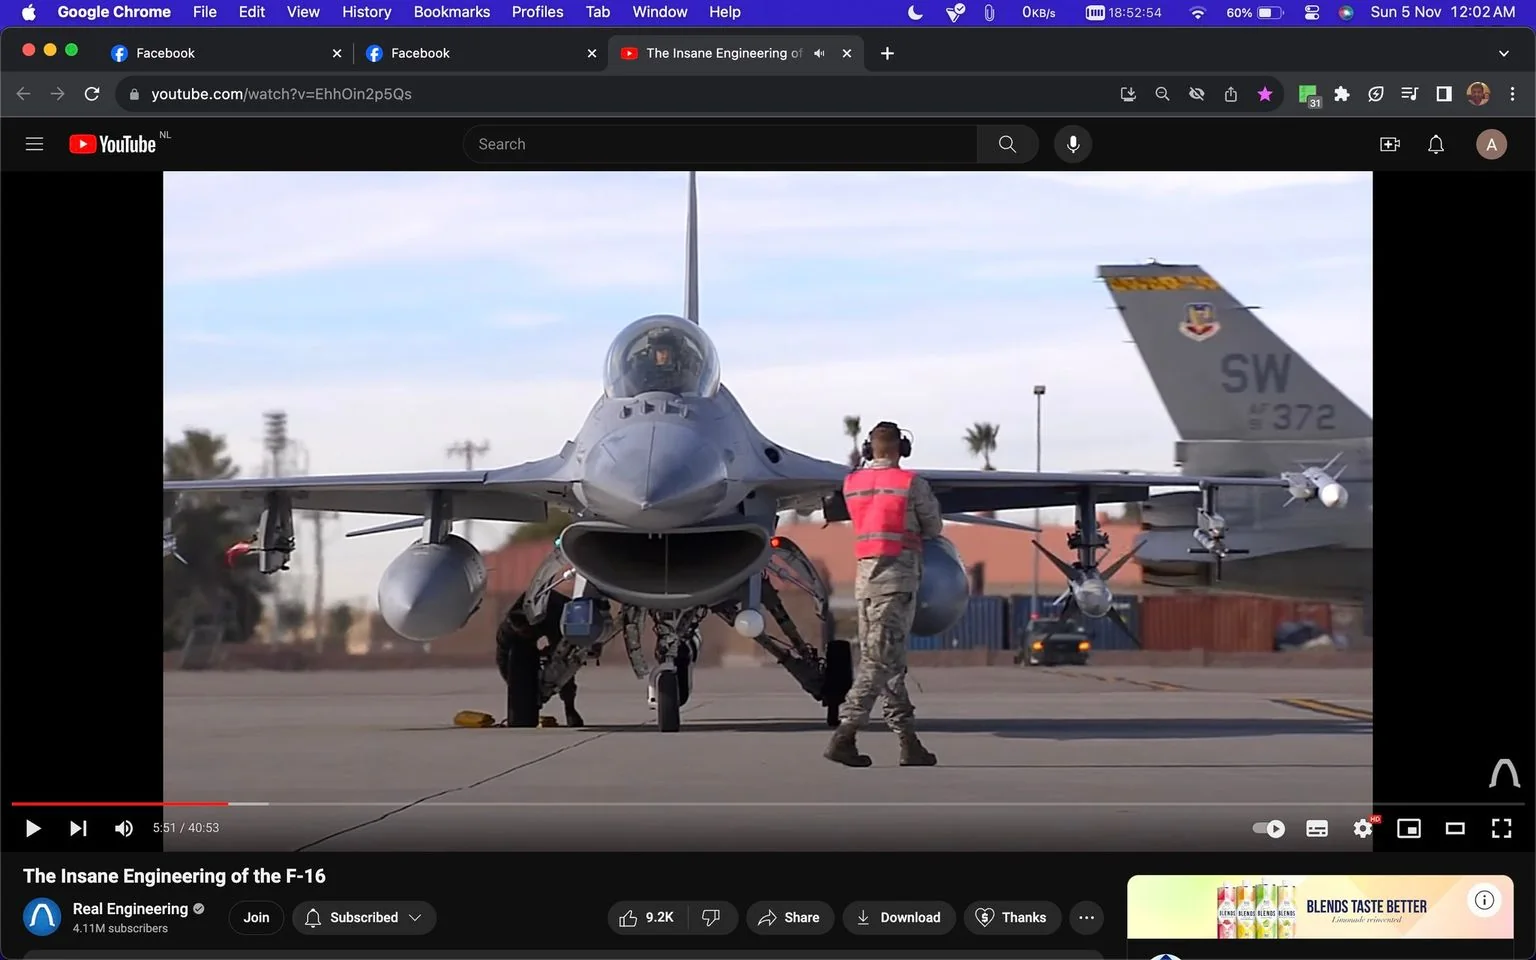Go back to the previous page
The image size is (1536, 960).
[x=24, y=93]
